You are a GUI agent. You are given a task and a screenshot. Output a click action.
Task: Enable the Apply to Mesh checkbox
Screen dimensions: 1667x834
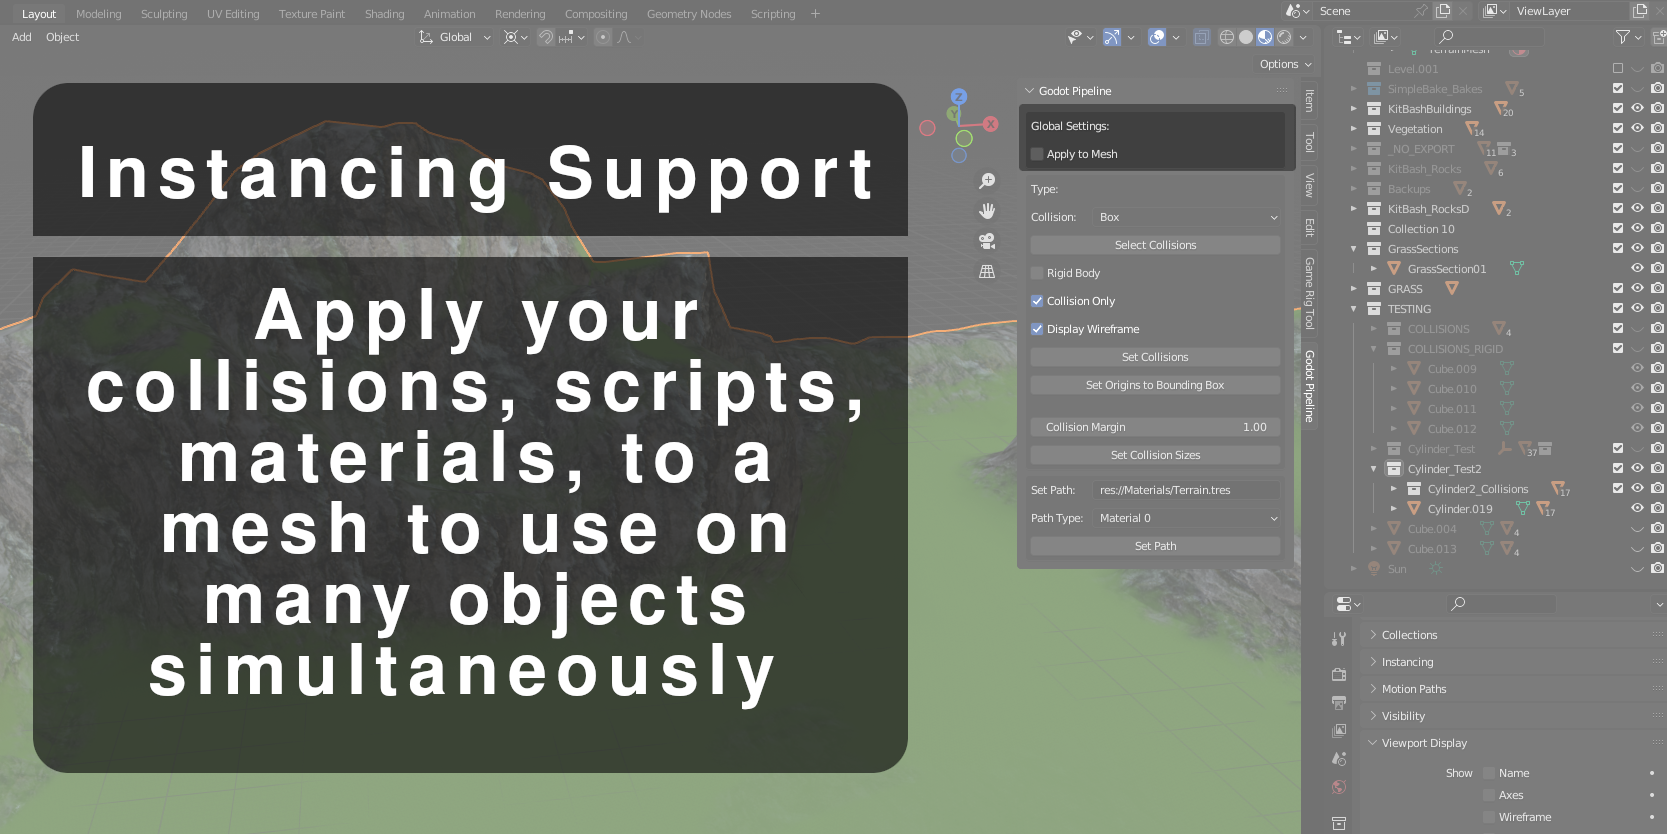(1037, 154)
